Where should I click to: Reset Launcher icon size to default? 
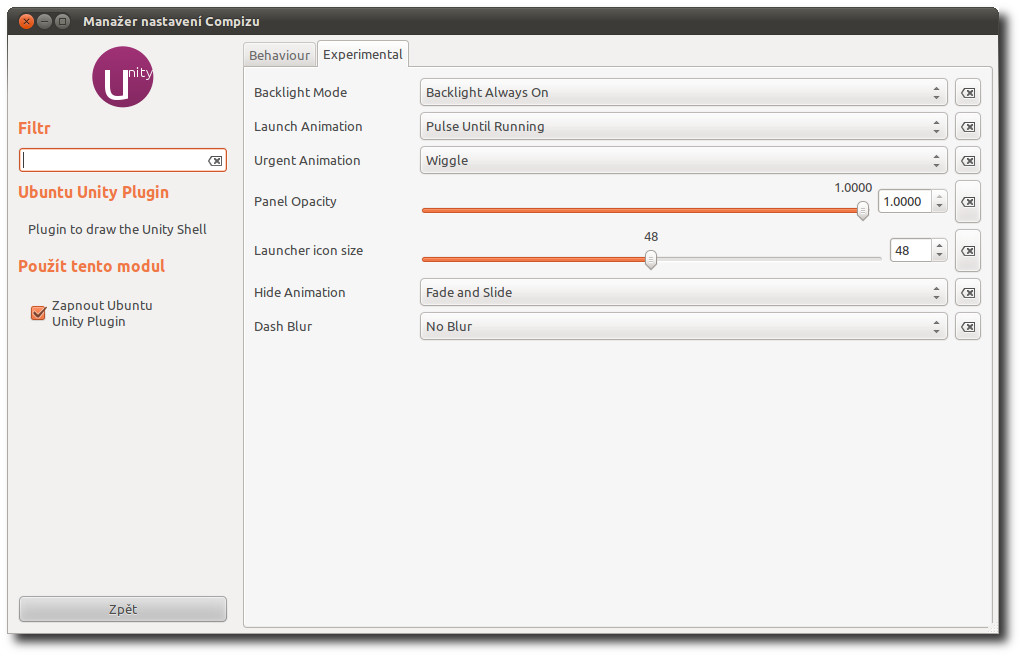[x=967, y=251]
